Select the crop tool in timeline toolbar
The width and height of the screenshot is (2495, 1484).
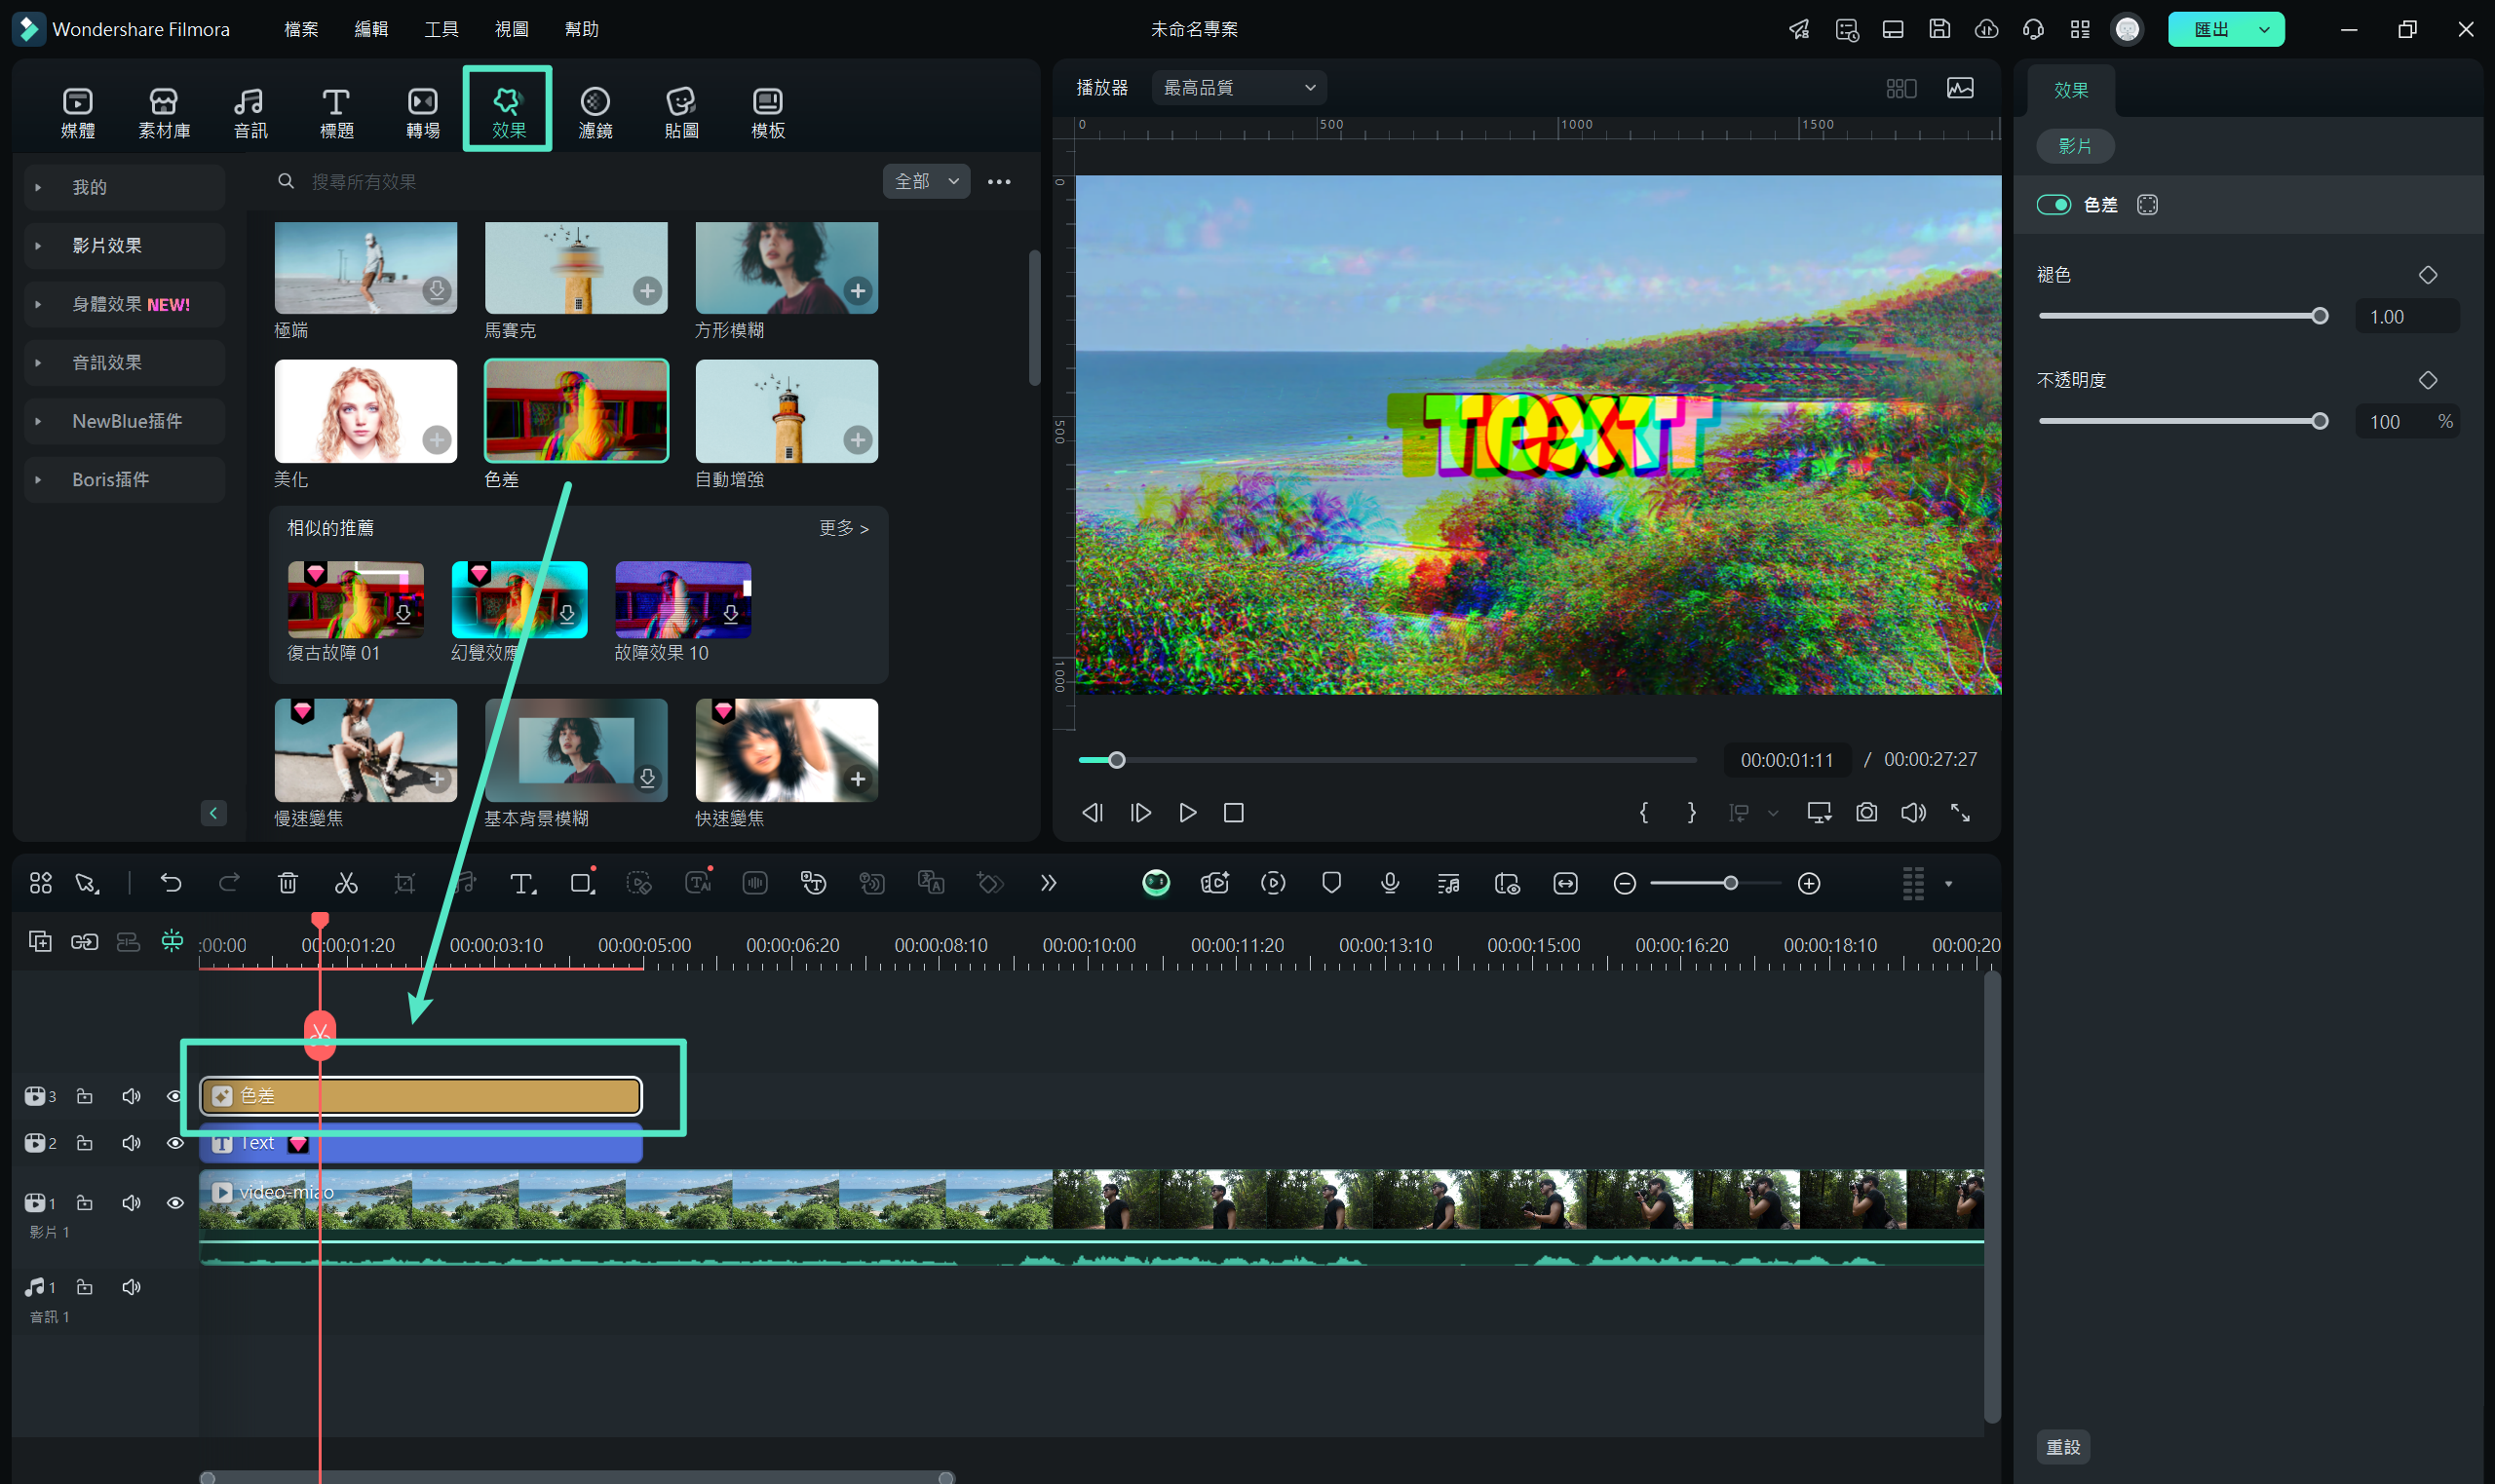tap(404, 883)
